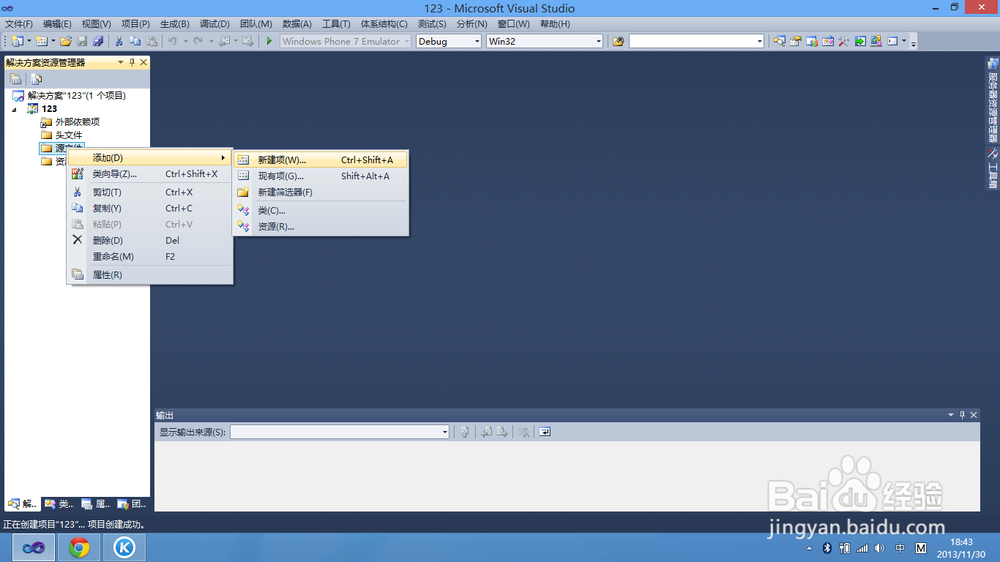Open the Show output from source dropdown

(445, 432)
